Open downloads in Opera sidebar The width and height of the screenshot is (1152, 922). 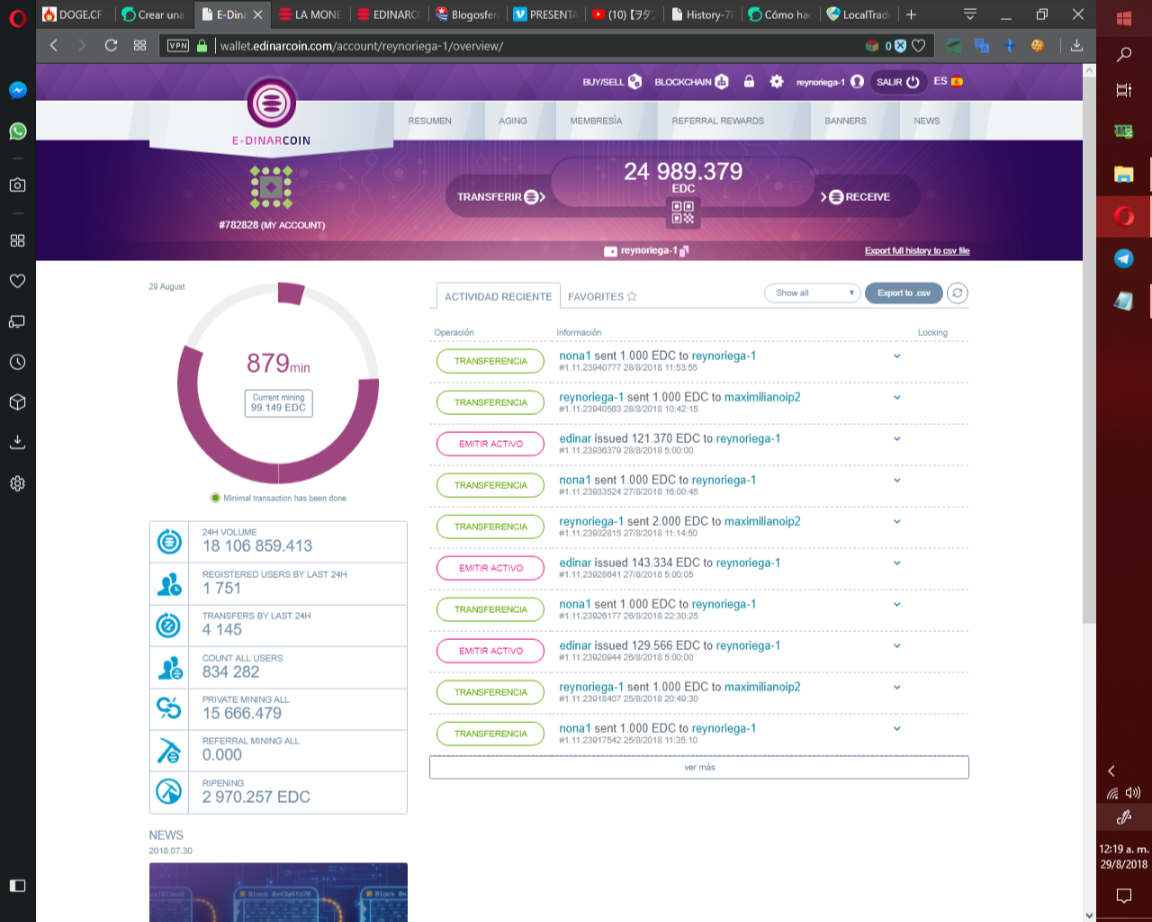pos(18,442)
